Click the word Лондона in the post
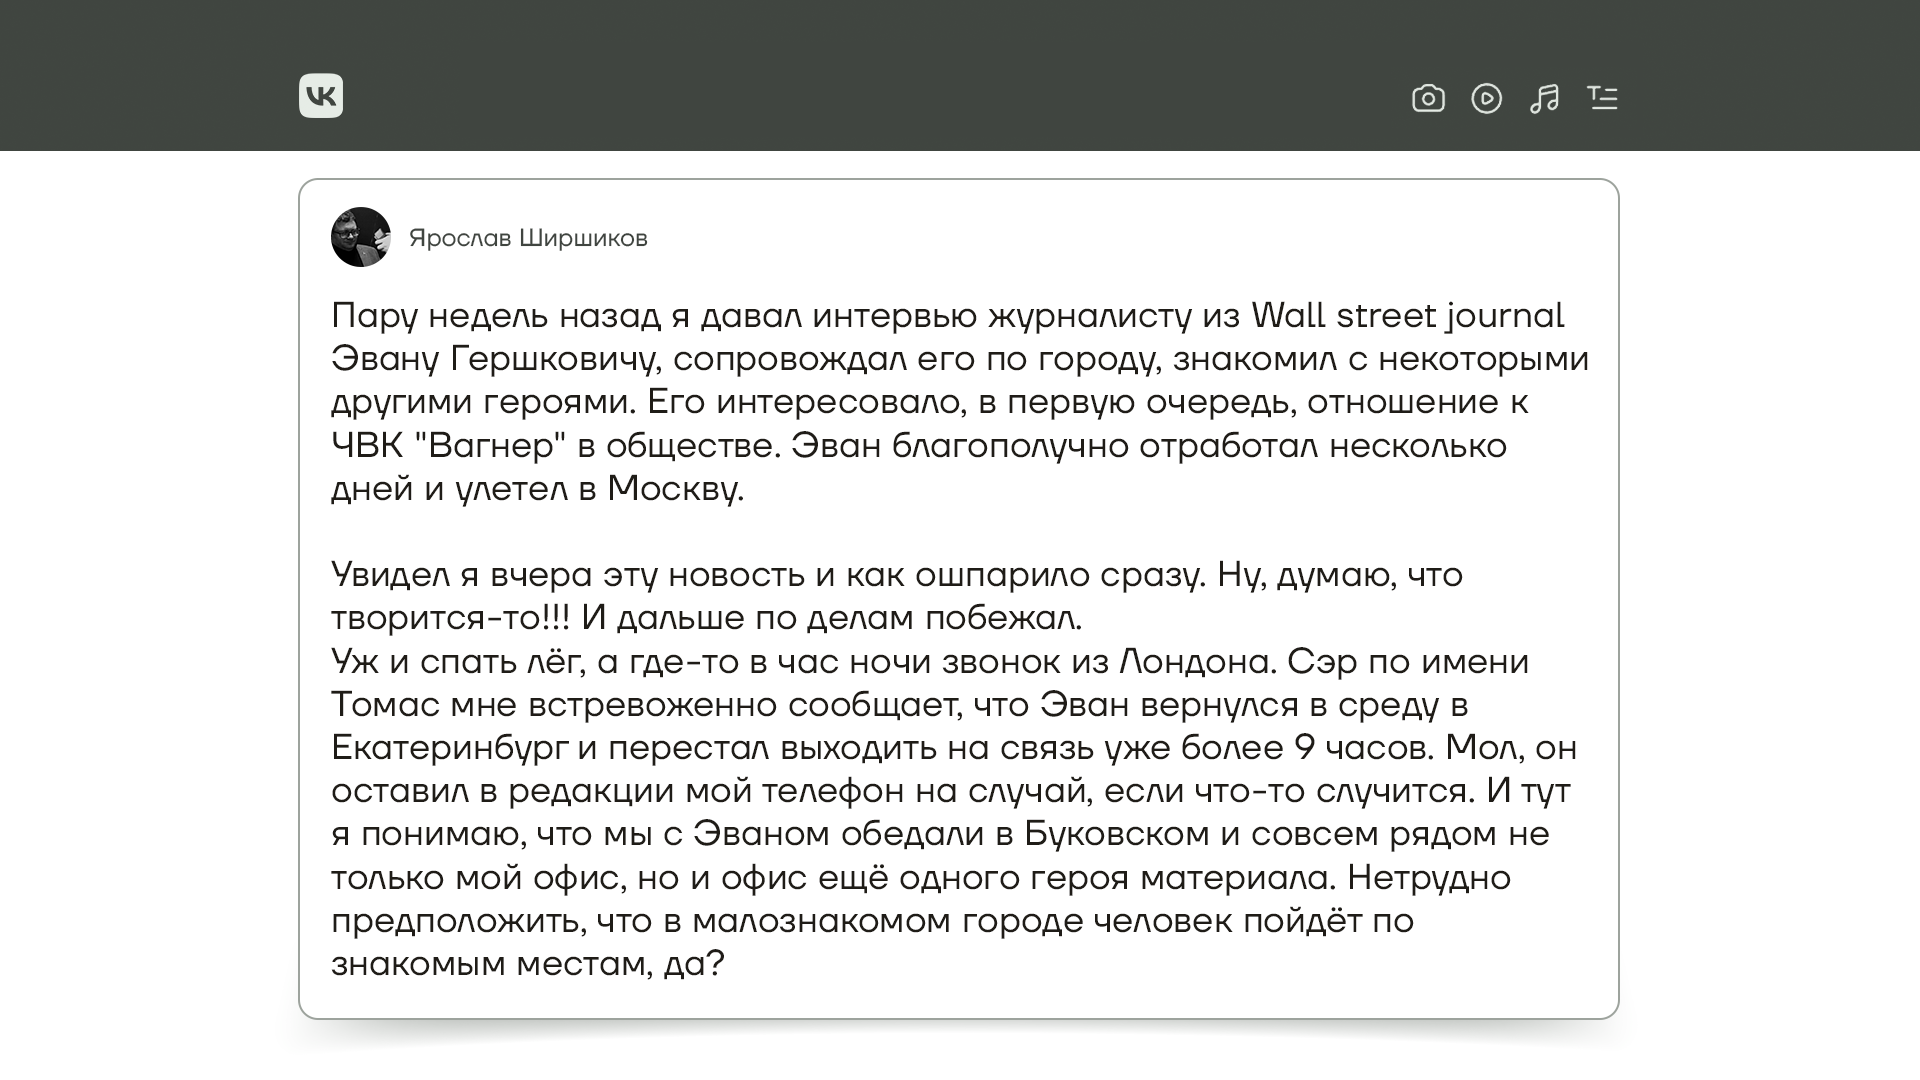The image size is (1920, 1080). point(1196,662)
